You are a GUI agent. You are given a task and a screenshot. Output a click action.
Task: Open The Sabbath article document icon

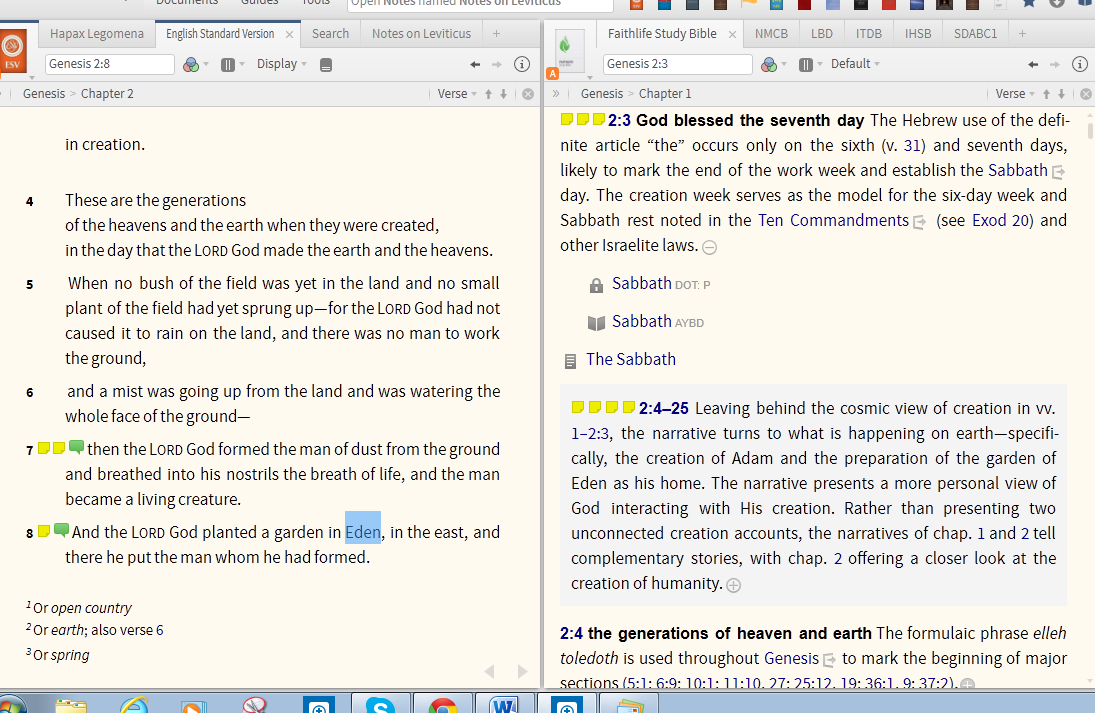click(571, 361)
